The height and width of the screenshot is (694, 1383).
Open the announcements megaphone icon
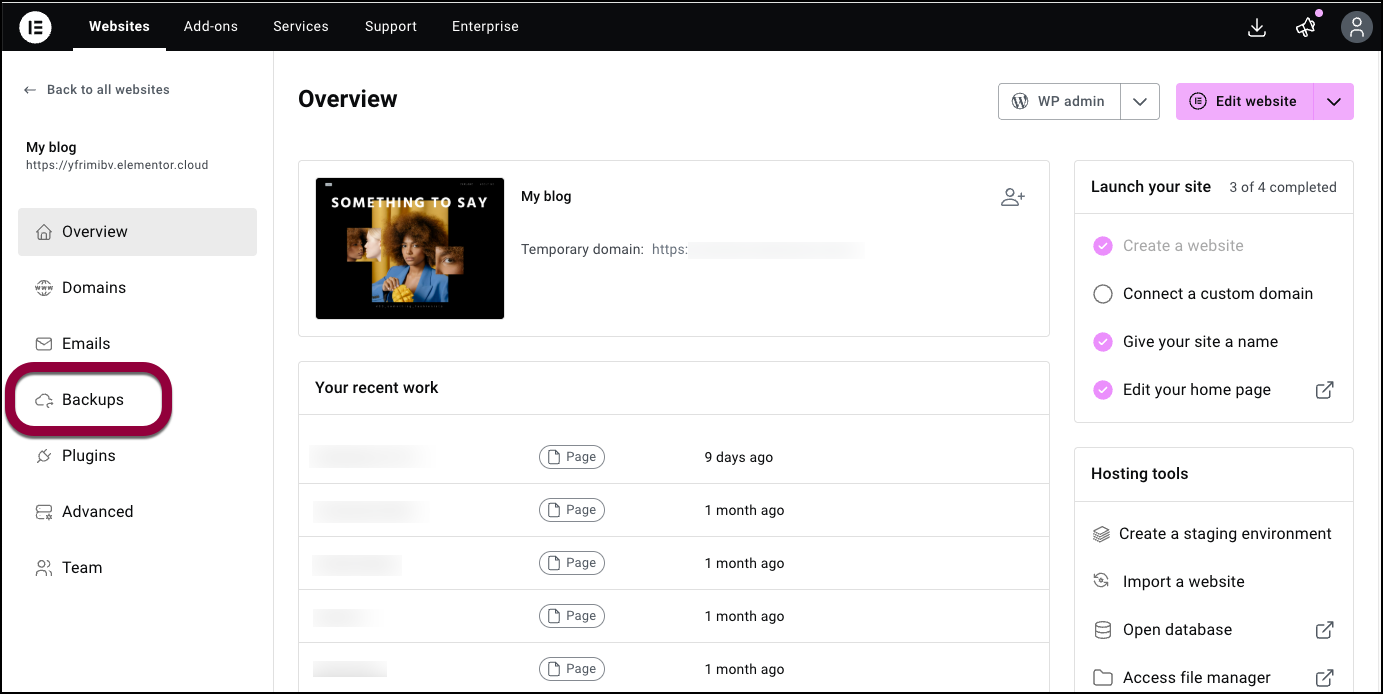1306,27
